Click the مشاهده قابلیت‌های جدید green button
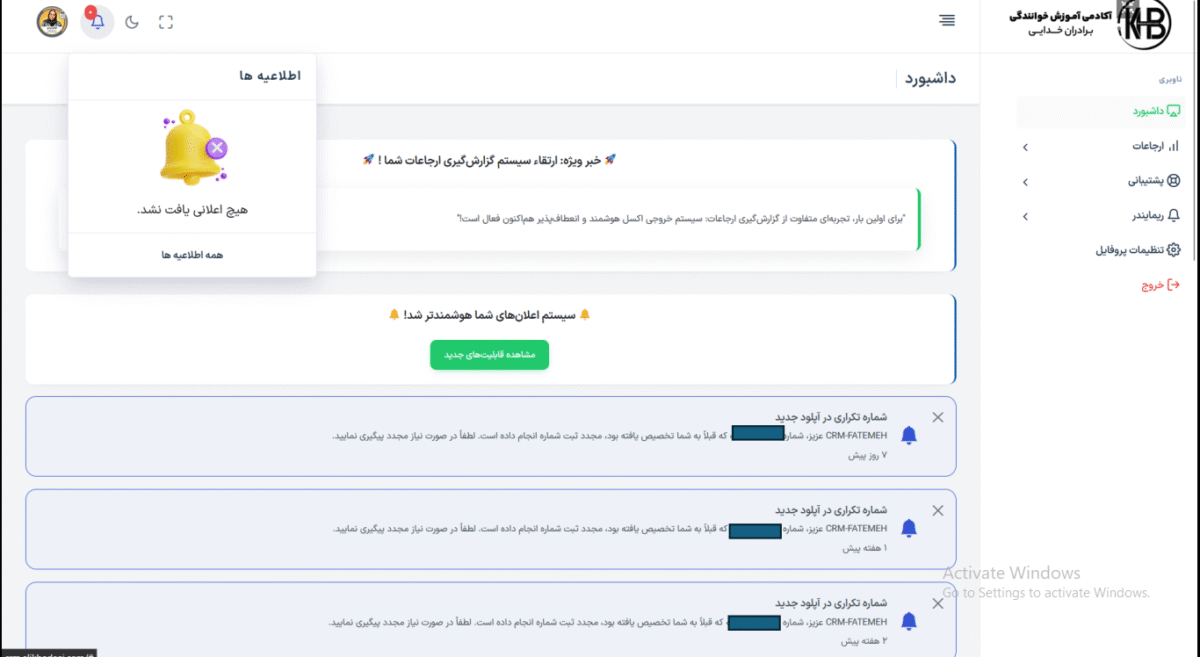Screen dimensions: 1200x657 point(489,355)
